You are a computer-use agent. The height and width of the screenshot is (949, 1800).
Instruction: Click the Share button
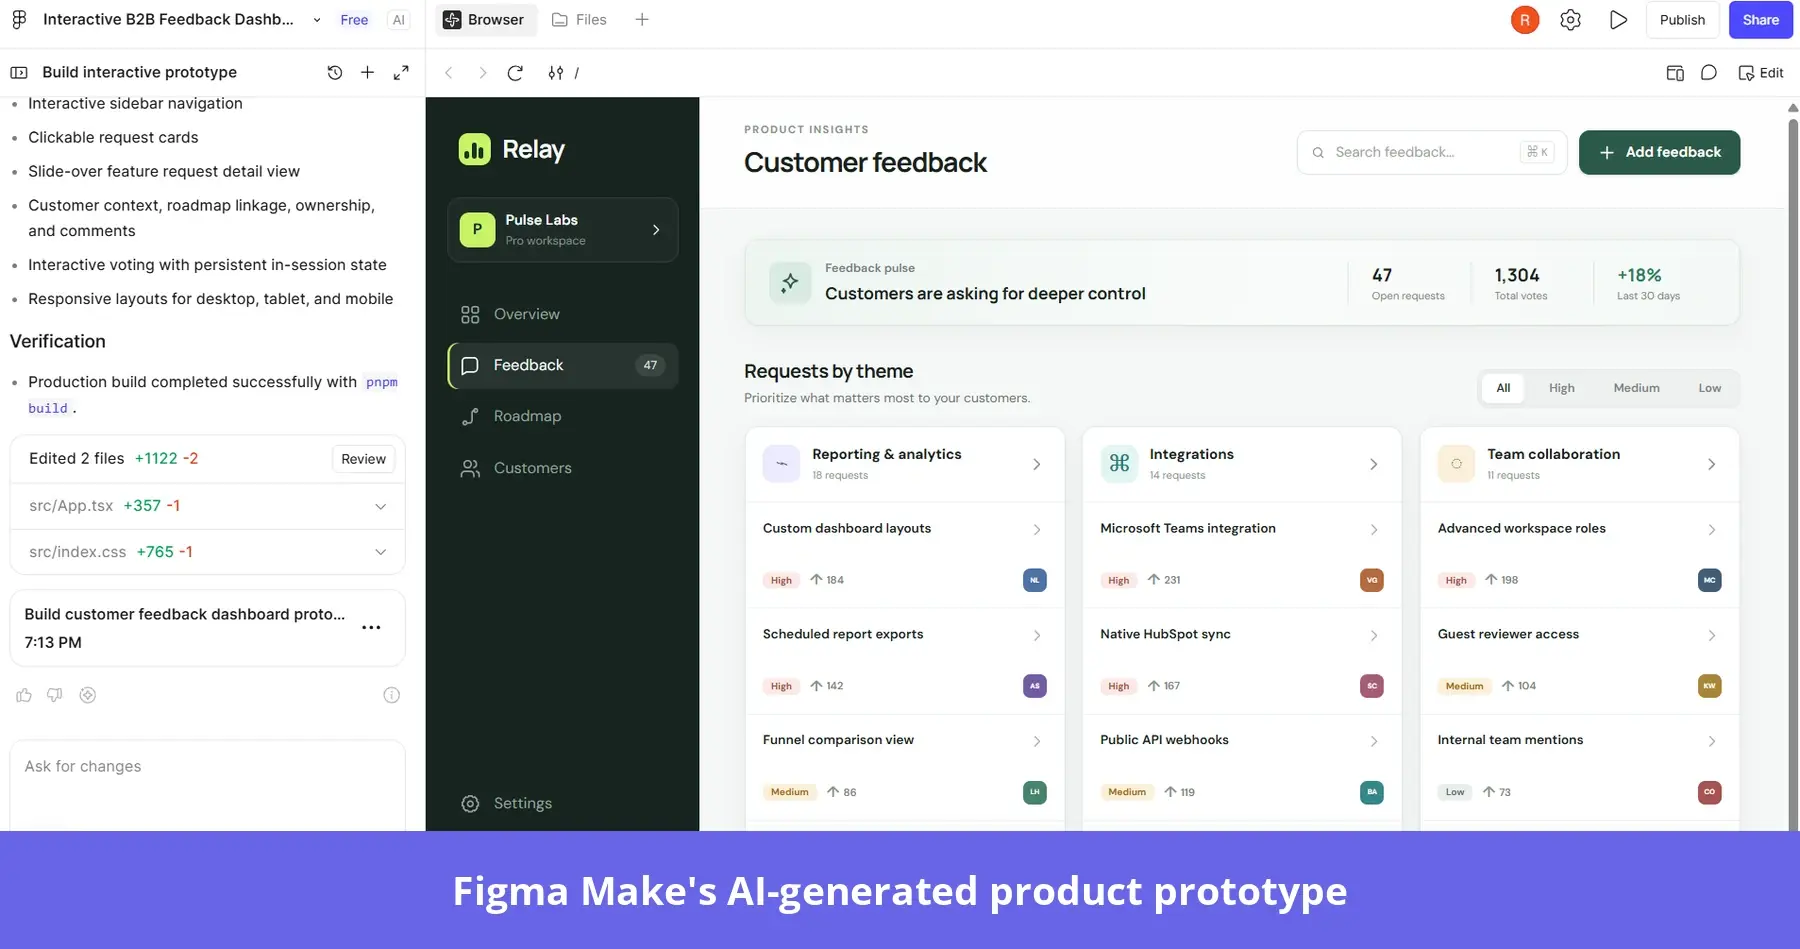pyautogui.click(x=1760, y=20)
